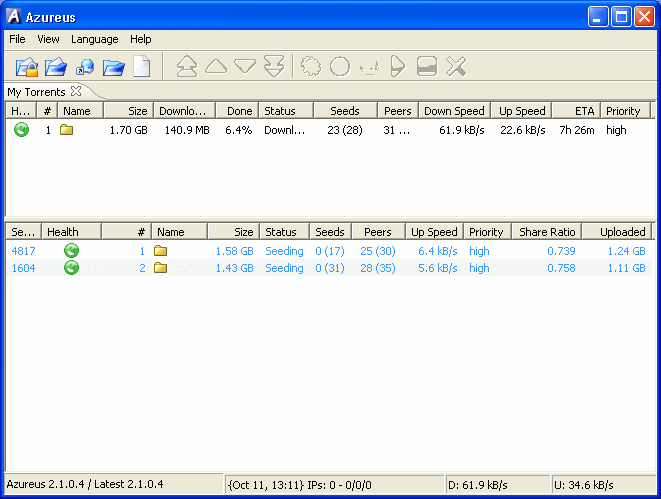Open the View menu
The height and width of the screenshot is (499, 661).
click(x=48, y=39)
